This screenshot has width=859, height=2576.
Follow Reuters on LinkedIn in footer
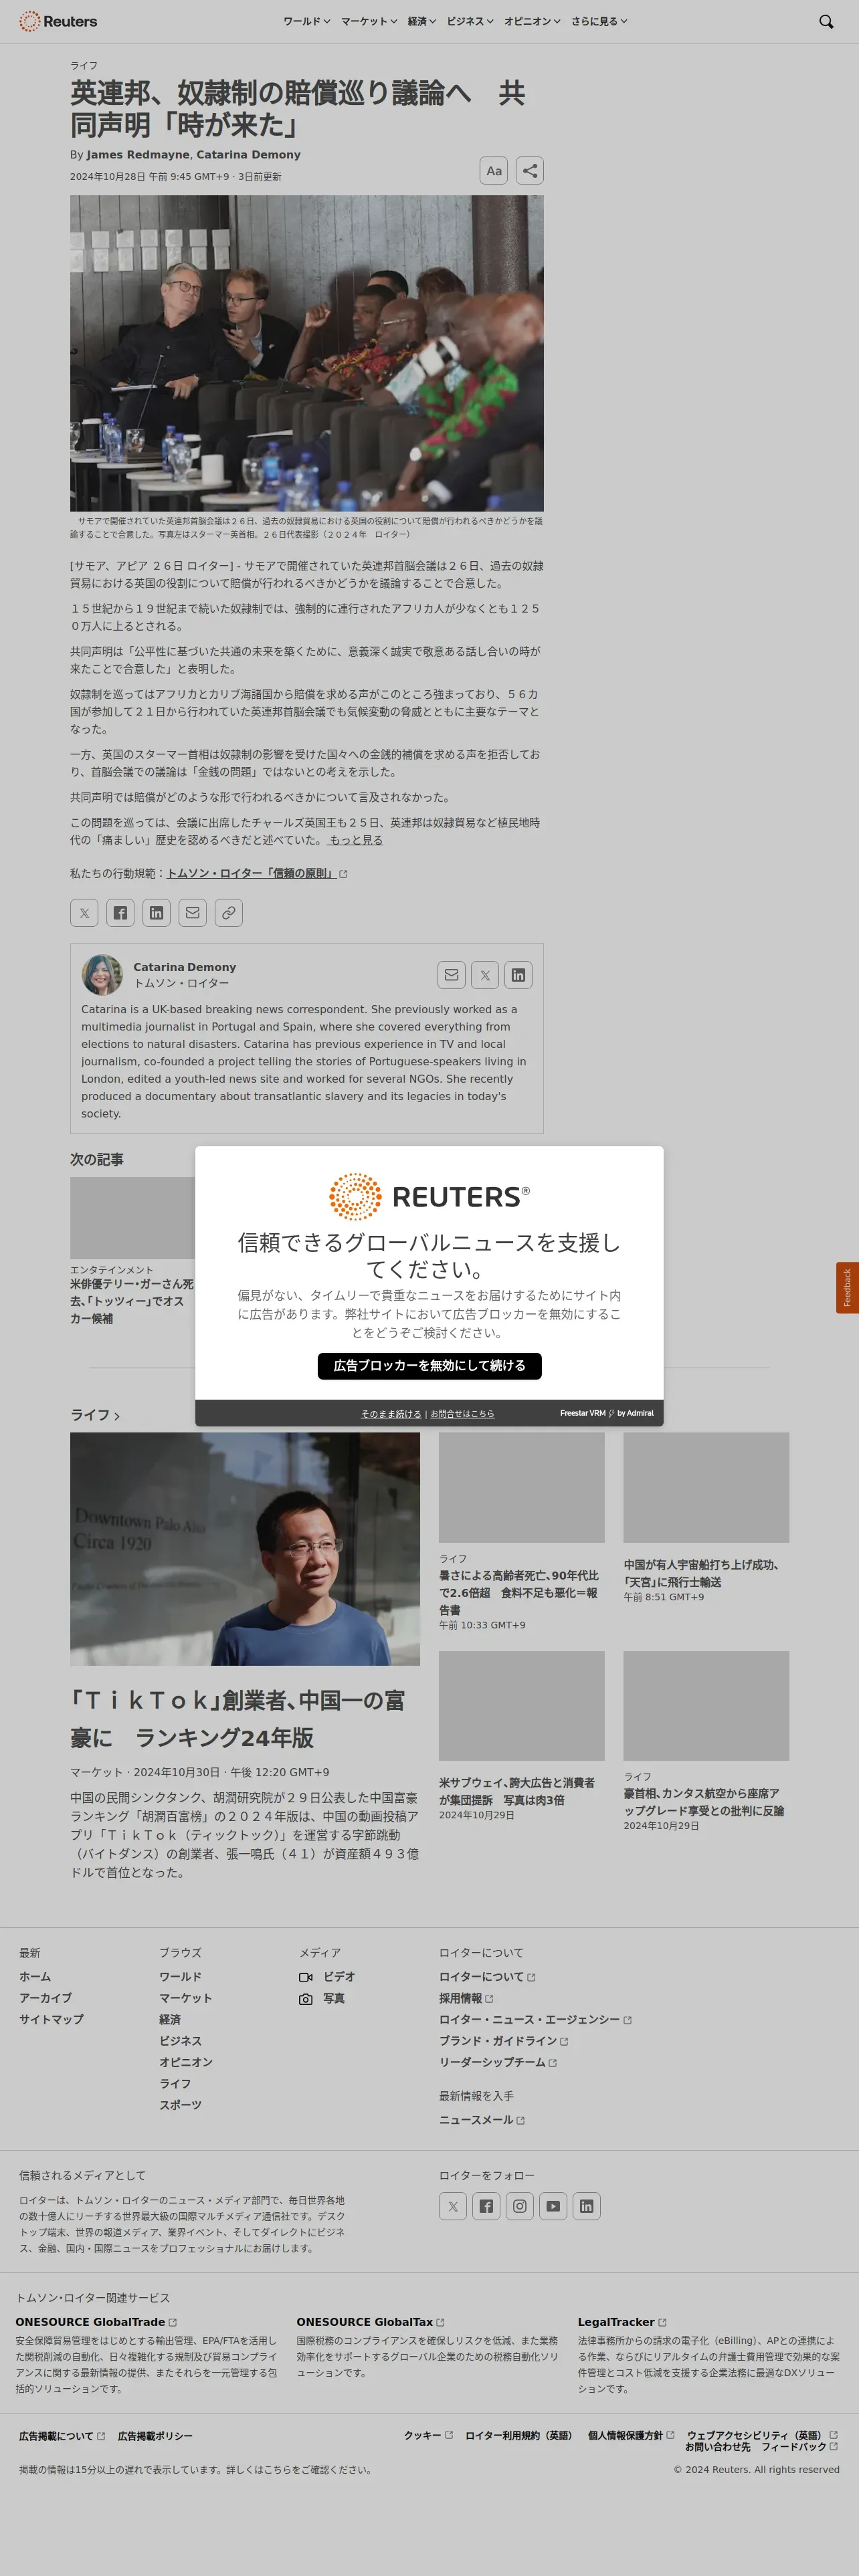coord(586,2206)
